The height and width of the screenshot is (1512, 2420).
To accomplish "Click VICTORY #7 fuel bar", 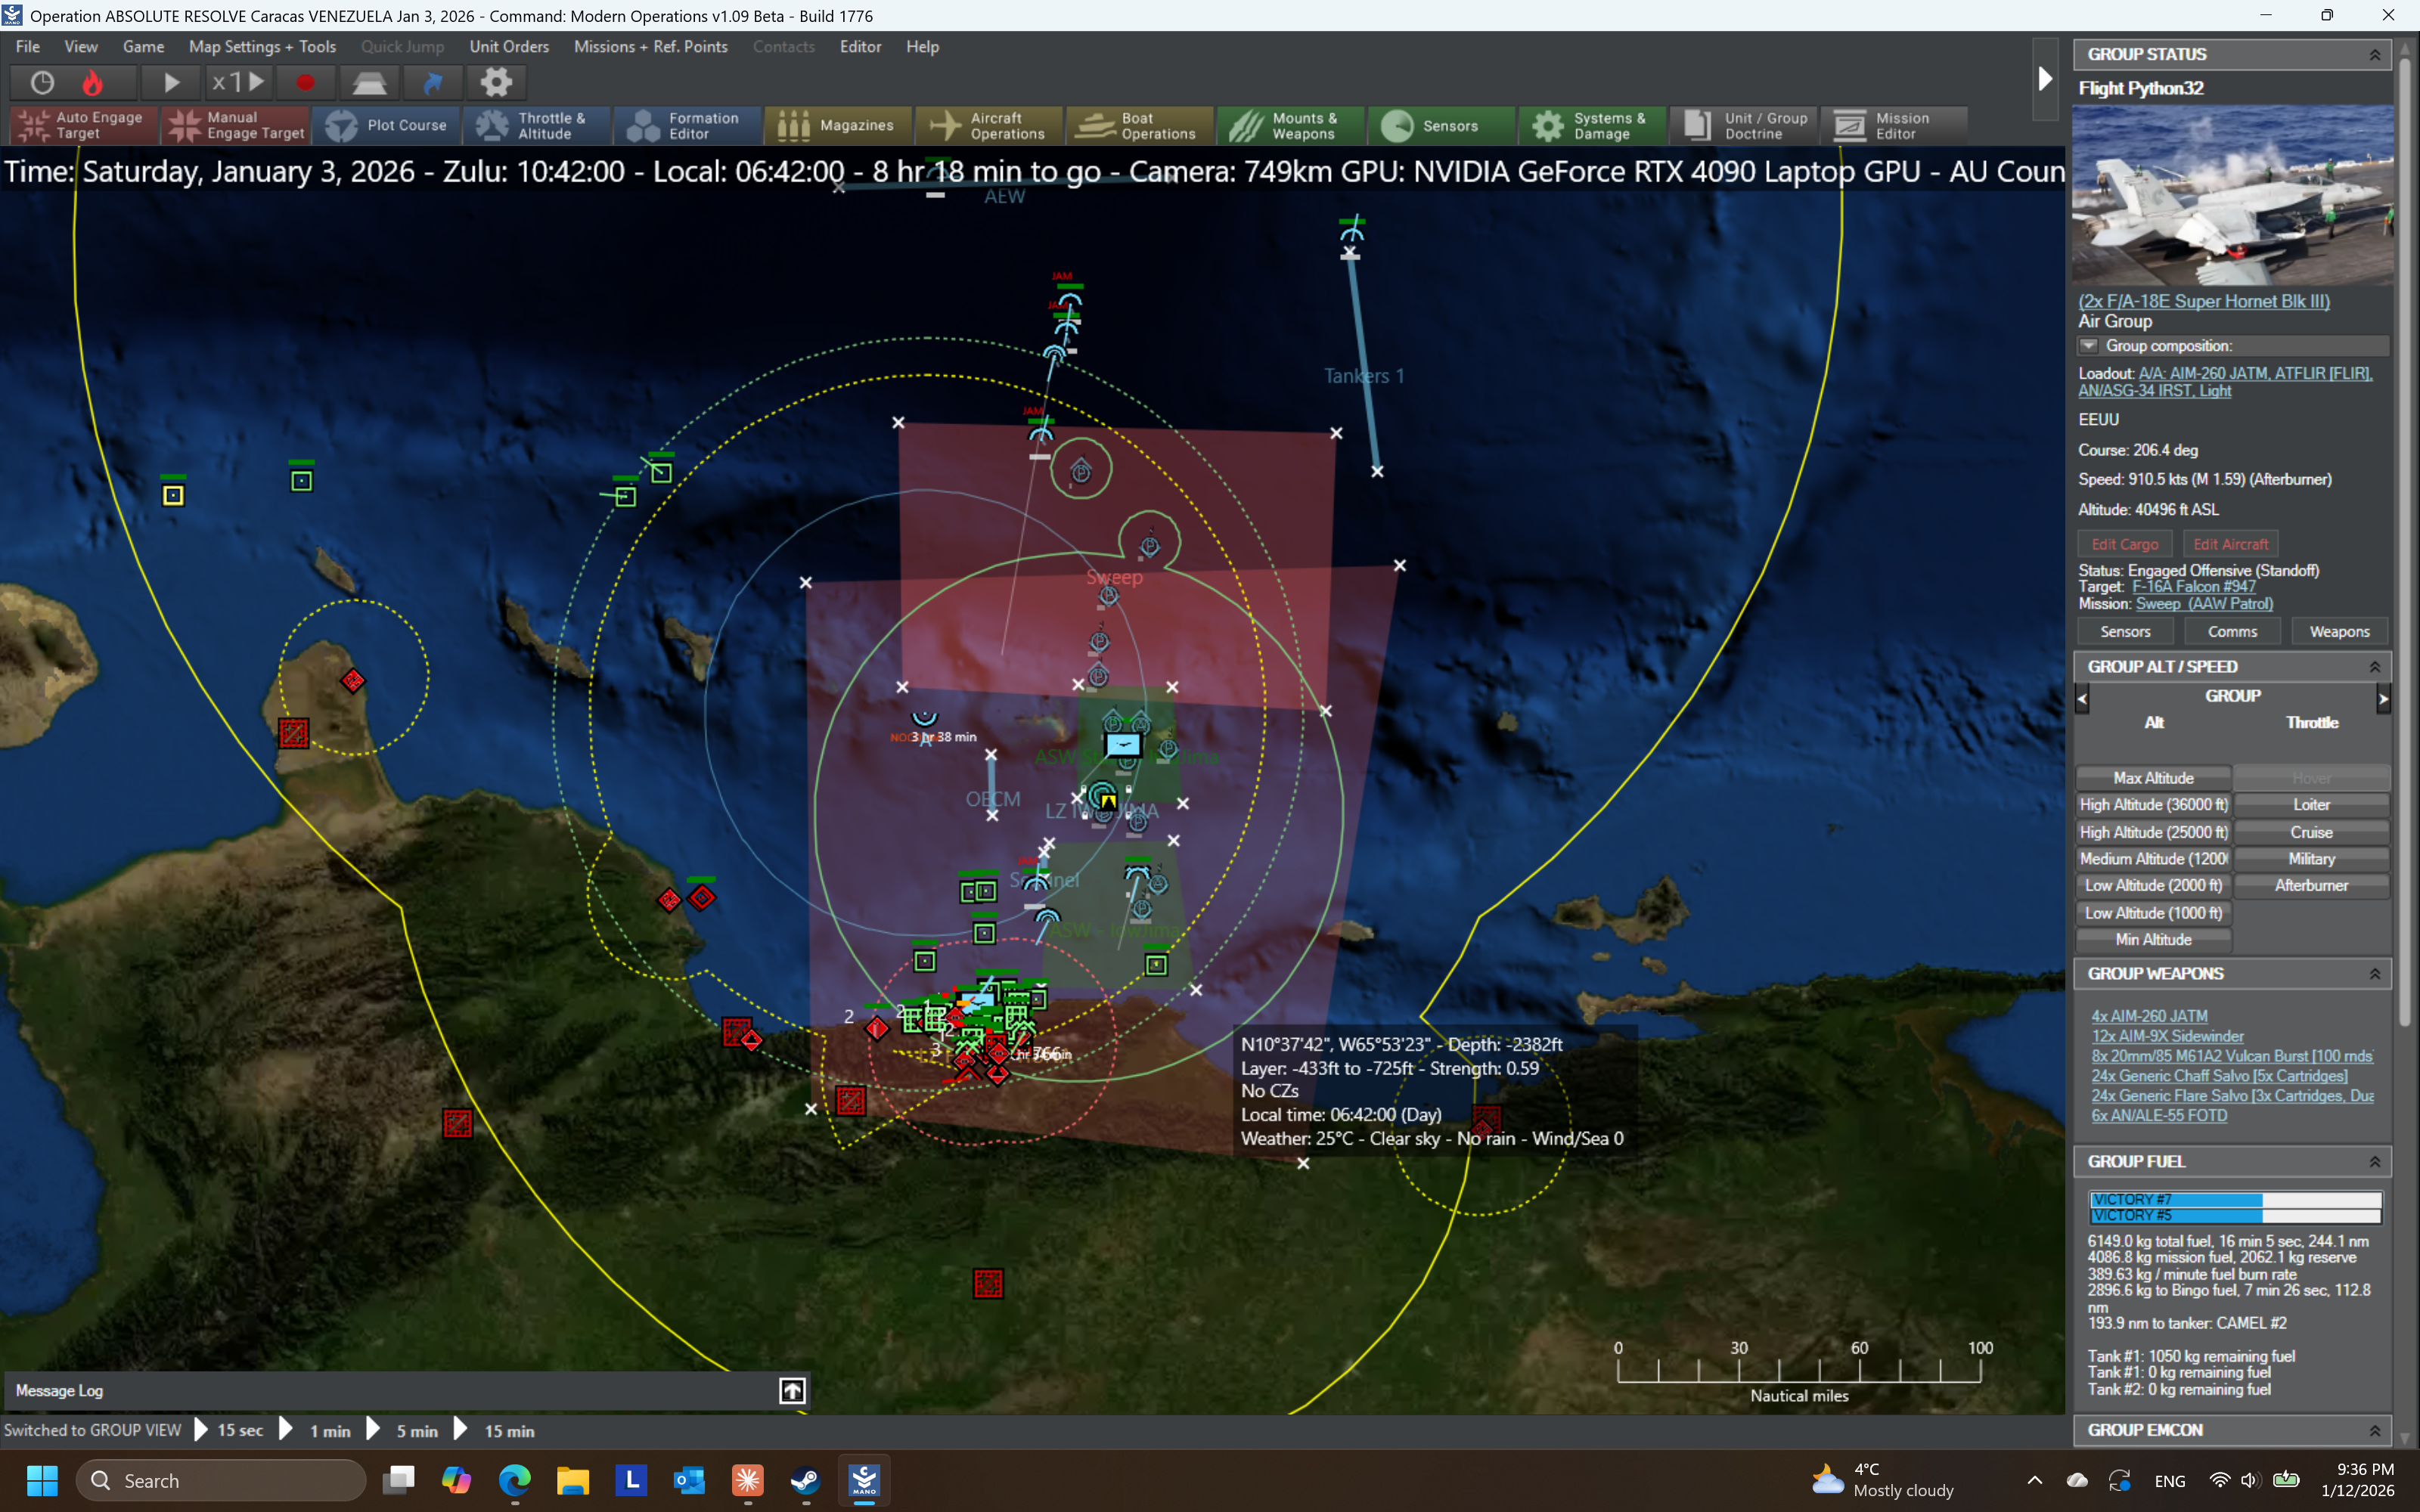I will pos(2235,1199).
